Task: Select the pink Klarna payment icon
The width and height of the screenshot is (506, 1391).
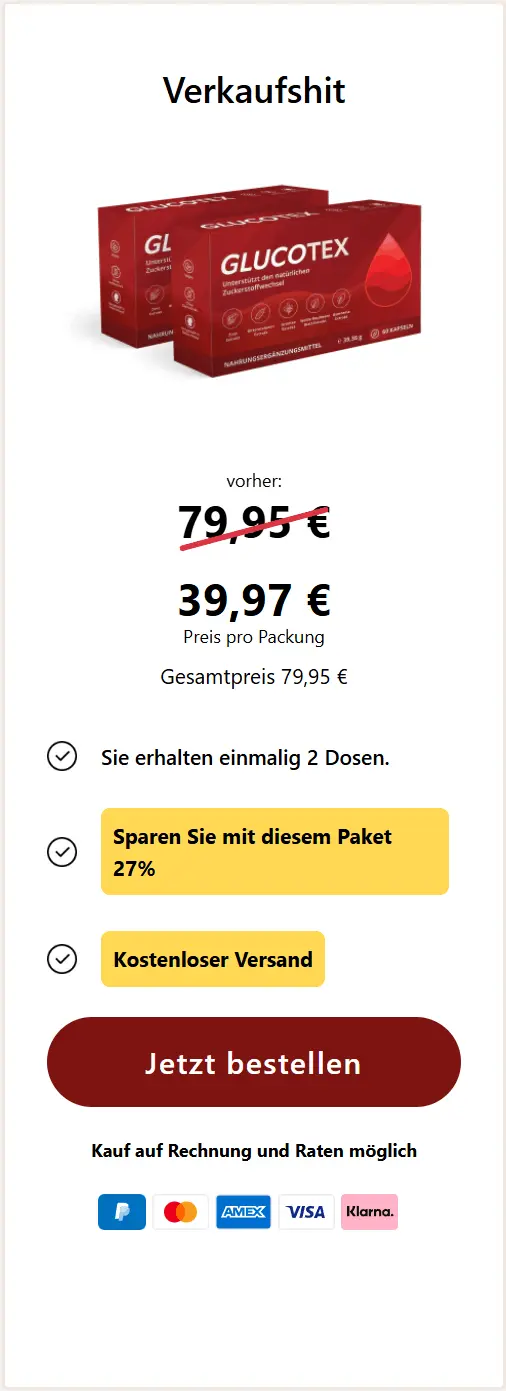Action: pos(369,1212)
